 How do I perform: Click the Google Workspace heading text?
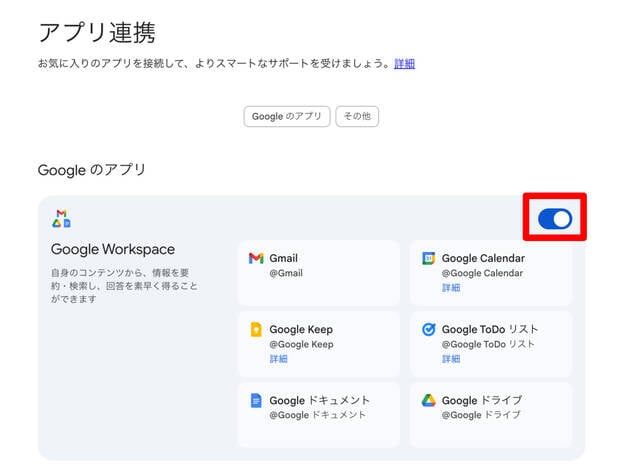click(113, 249)
